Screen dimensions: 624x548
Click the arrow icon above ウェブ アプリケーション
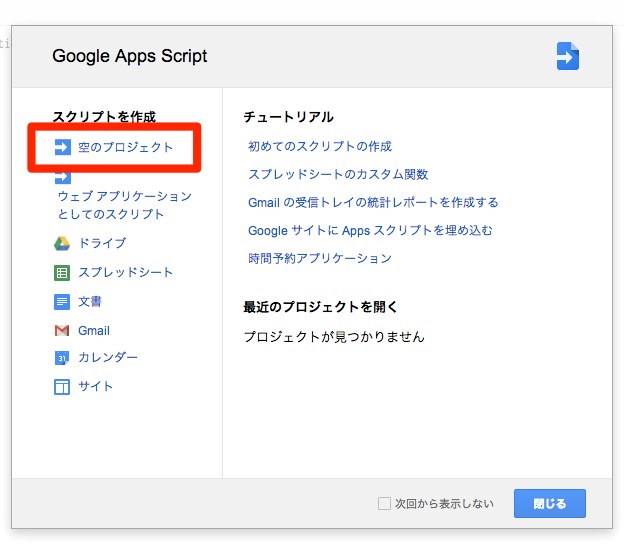[x=62, y=178]
